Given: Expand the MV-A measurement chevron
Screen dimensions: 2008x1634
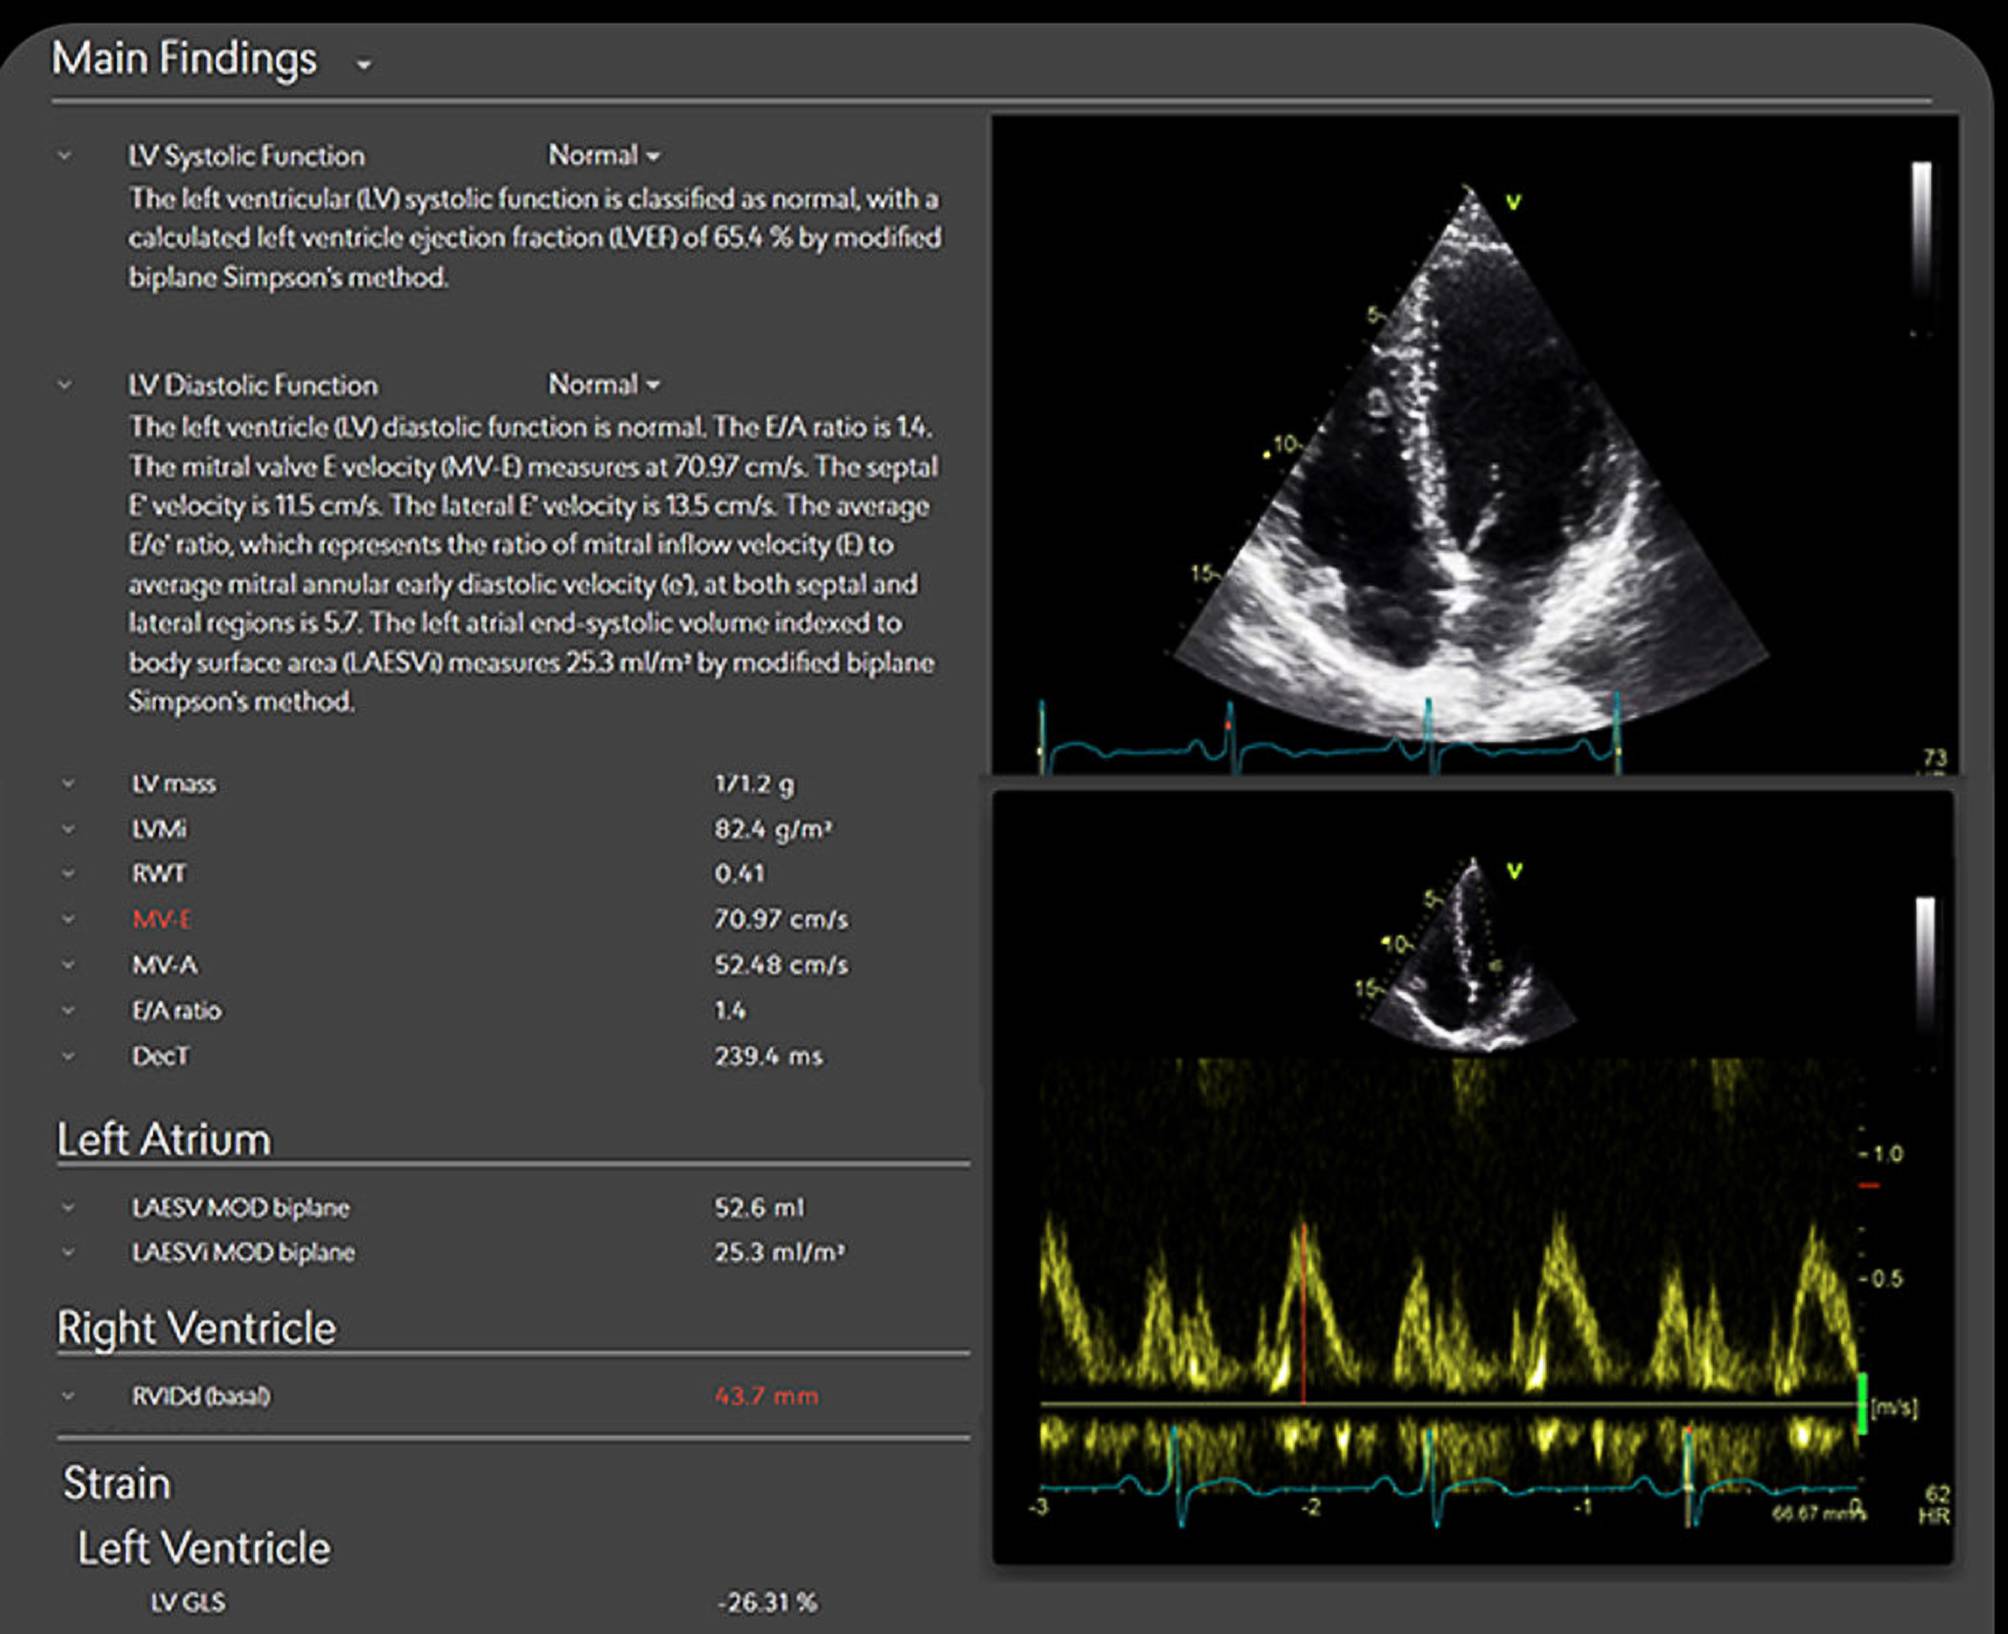Looking at the screenshot, I should (68, 965).
